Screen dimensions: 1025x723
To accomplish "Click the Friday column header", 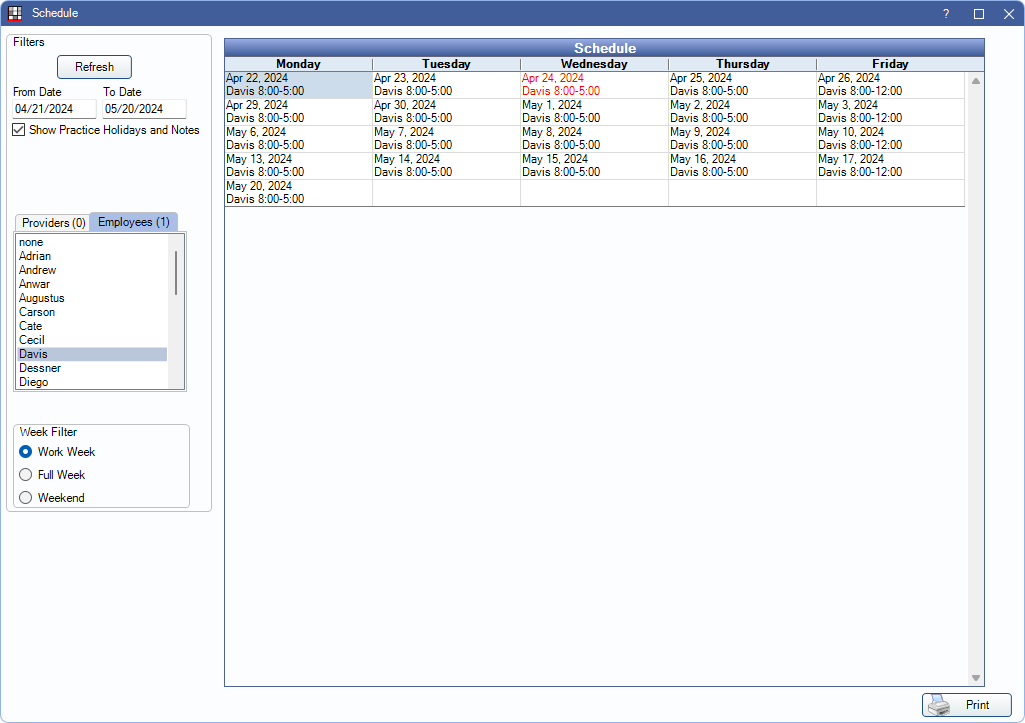I will click(890, 64).
